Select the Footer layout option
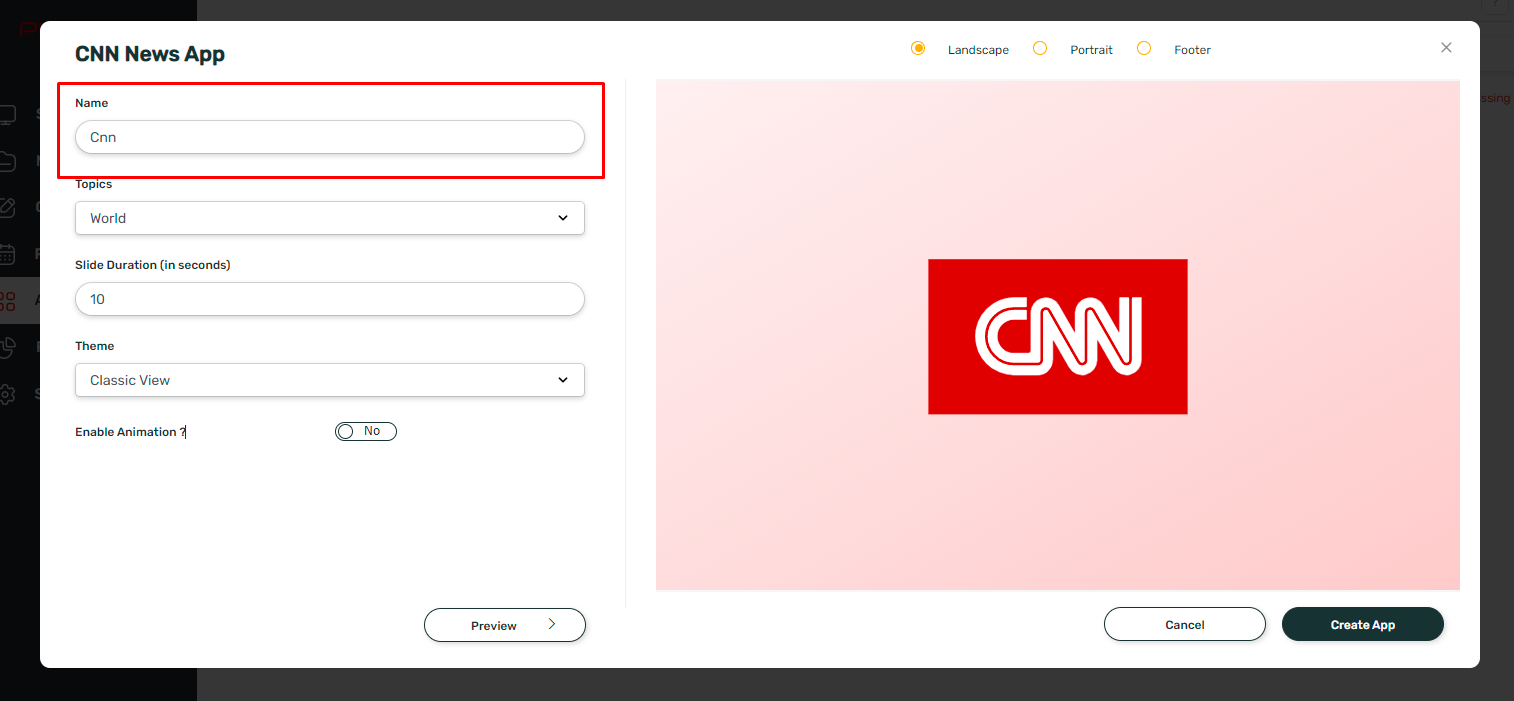The image size is (1514, 701). click(1144, 48)
